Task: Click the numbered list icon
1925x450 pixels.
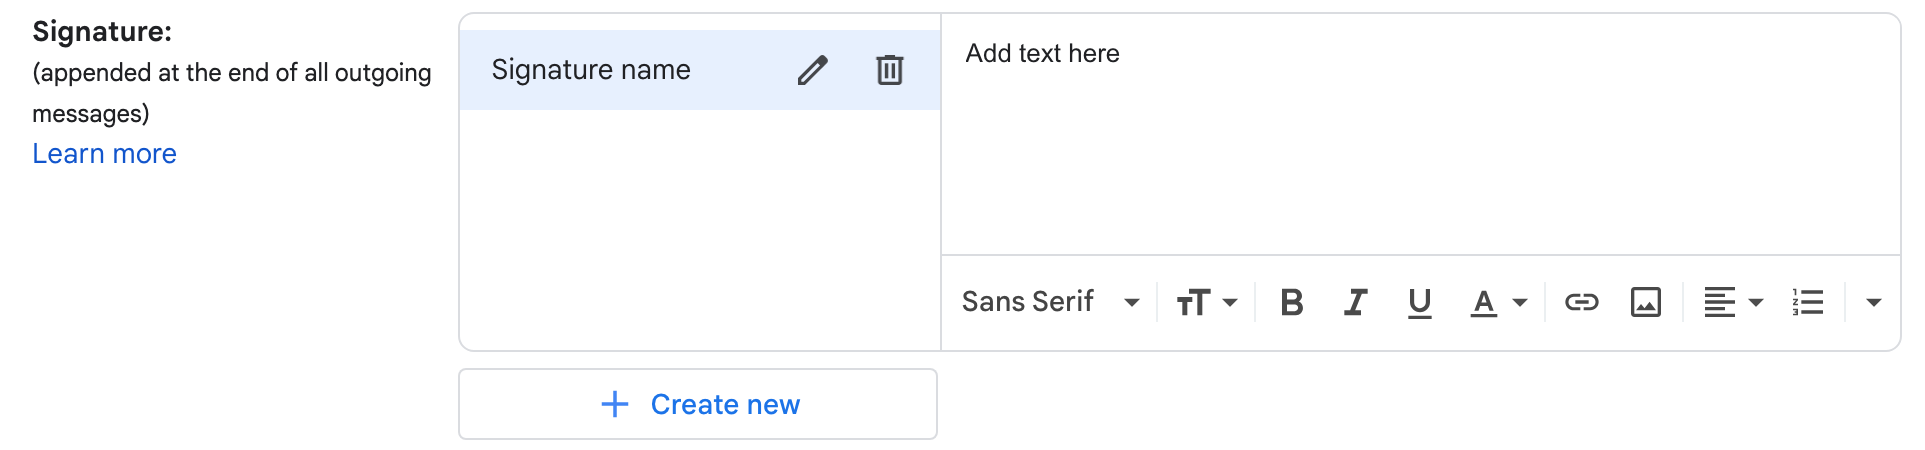Action: (x=1808, y=302)
